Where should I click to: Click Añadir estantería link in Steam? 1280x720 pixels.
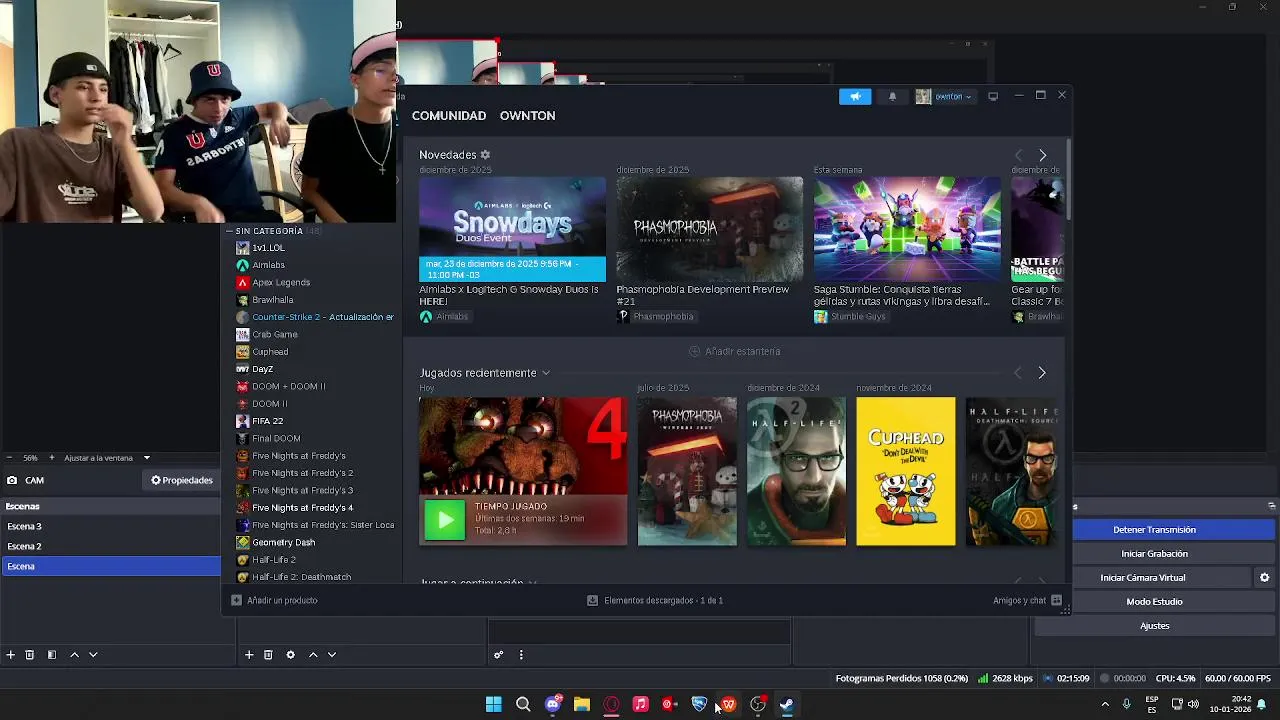(x=734, y=351)
